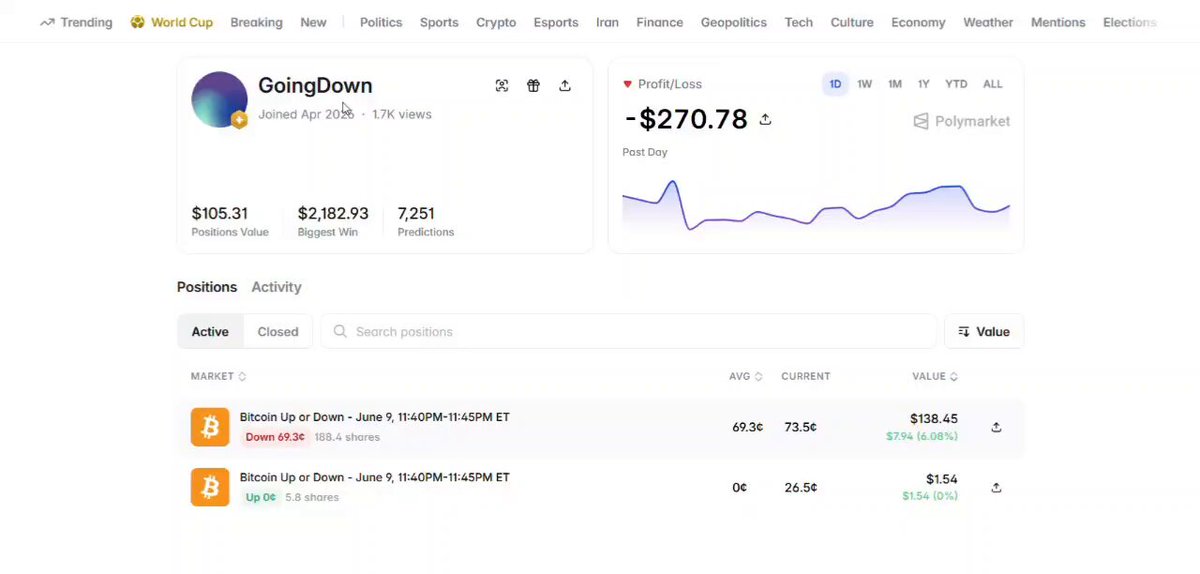This screenshot has width=1200, height=574.
Task: Click the GoingDown profile avatar
Action: point(219,99)
